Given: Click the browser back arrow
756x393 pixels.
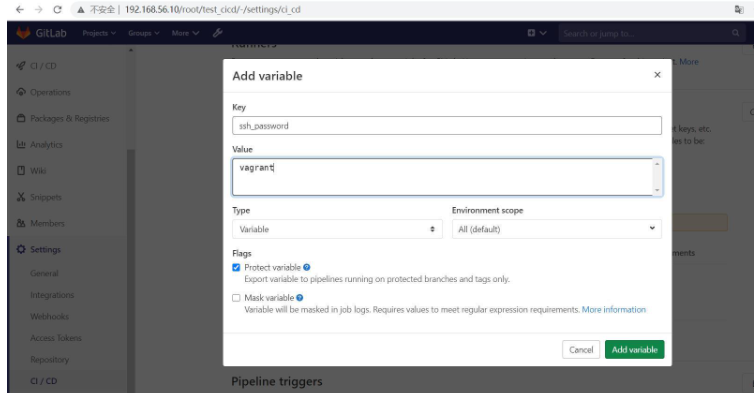Looking at the screenshot, I should [x=20, y=10].
